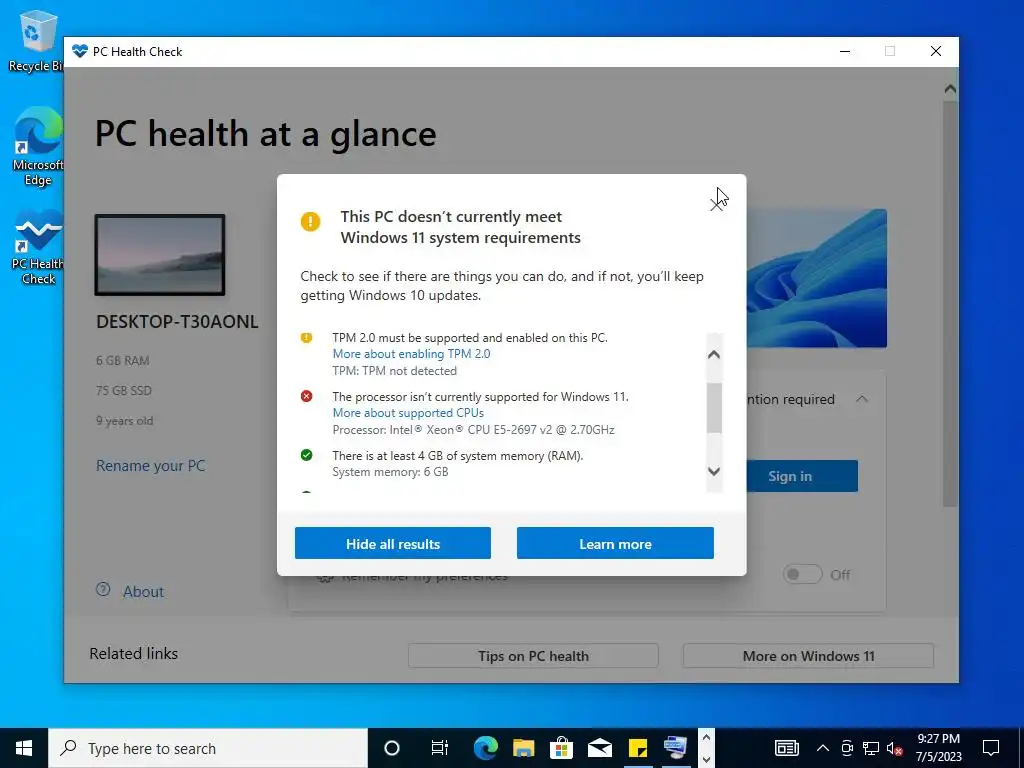Open Recycle Bin desktop icon
Viewport: 1024px width, 768px height.
point(35,40)
